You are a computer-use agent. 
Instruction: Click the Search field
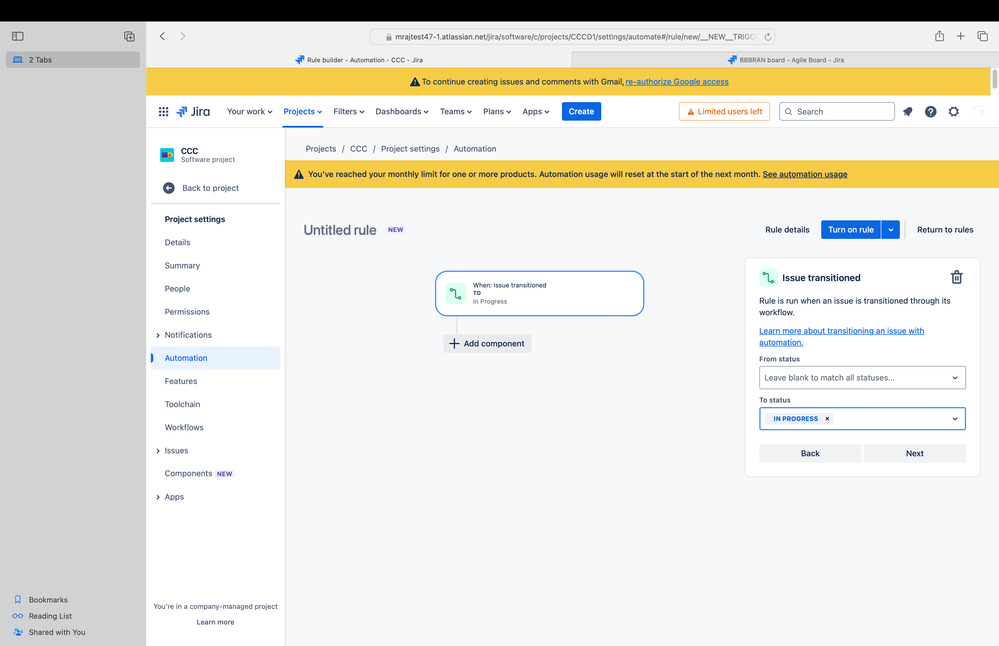click(837, 111)
